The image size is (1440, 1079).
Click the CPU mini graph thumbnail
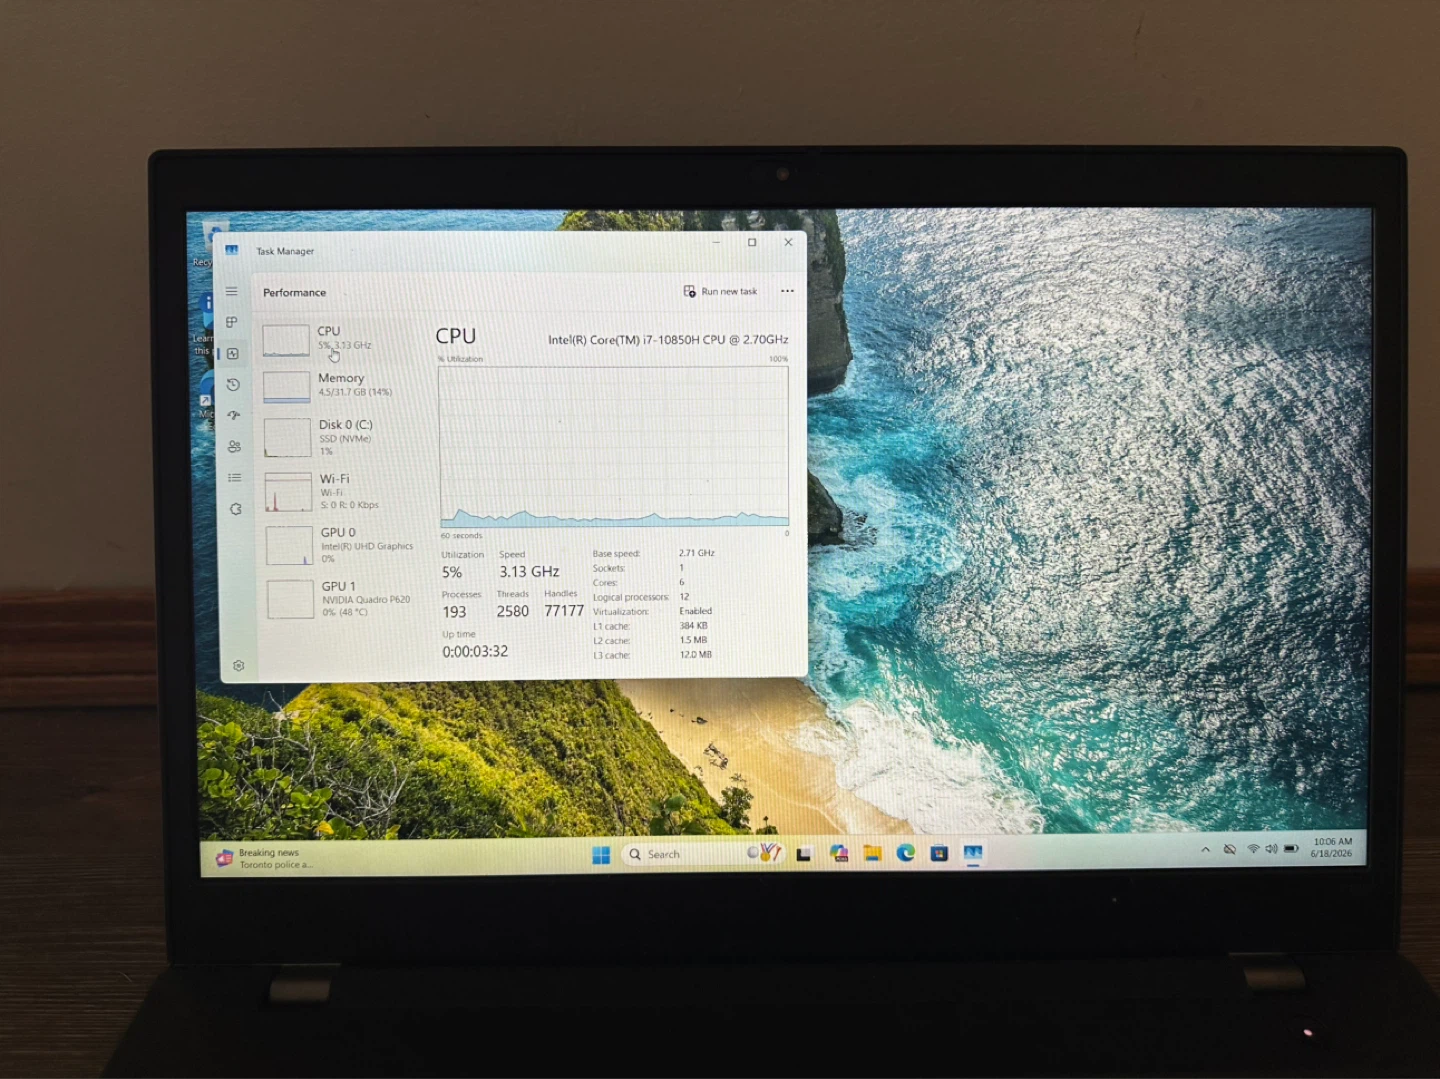click(x=286, y=340)
